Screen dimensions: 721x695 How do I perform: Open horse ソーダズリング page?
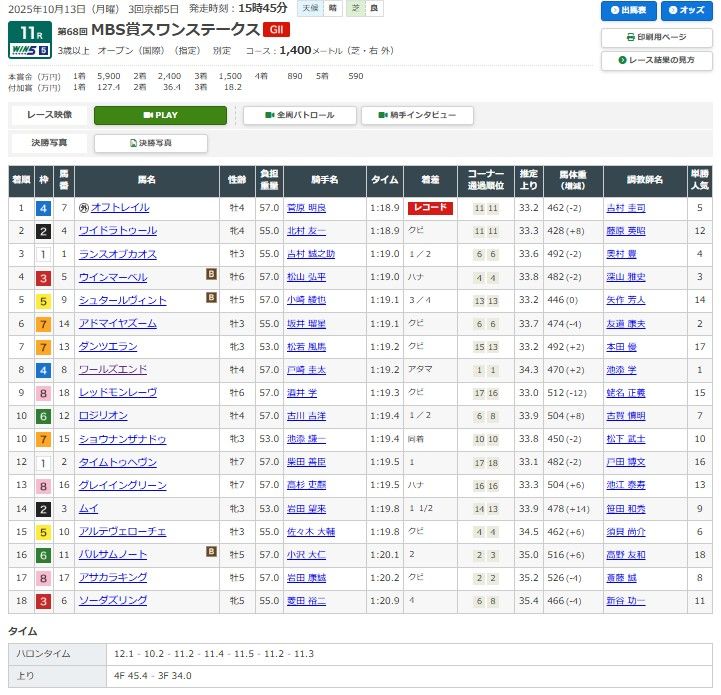point(113,601)
